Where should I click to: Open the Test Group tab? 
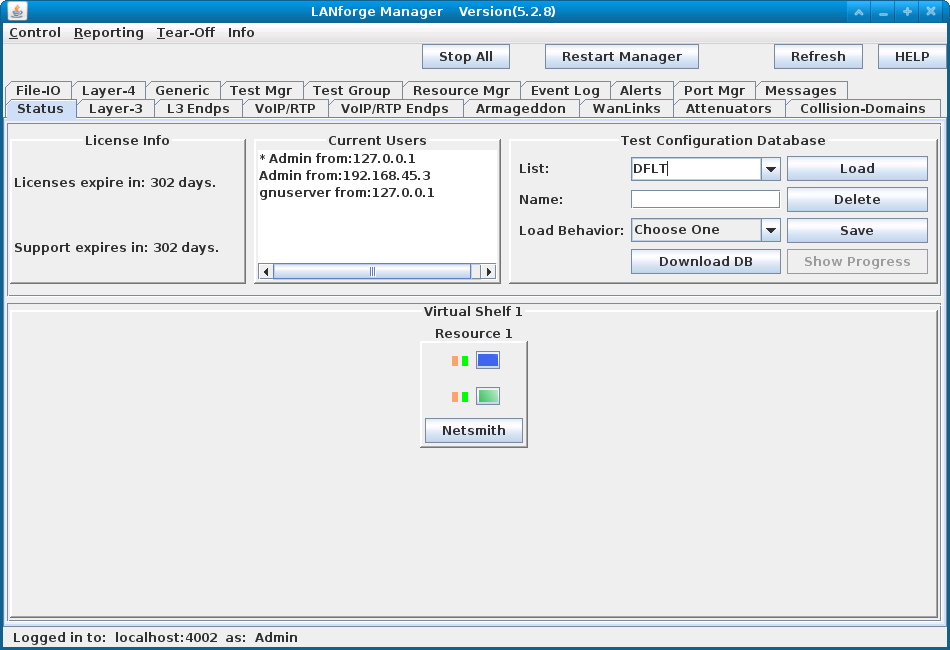[352, 90]
